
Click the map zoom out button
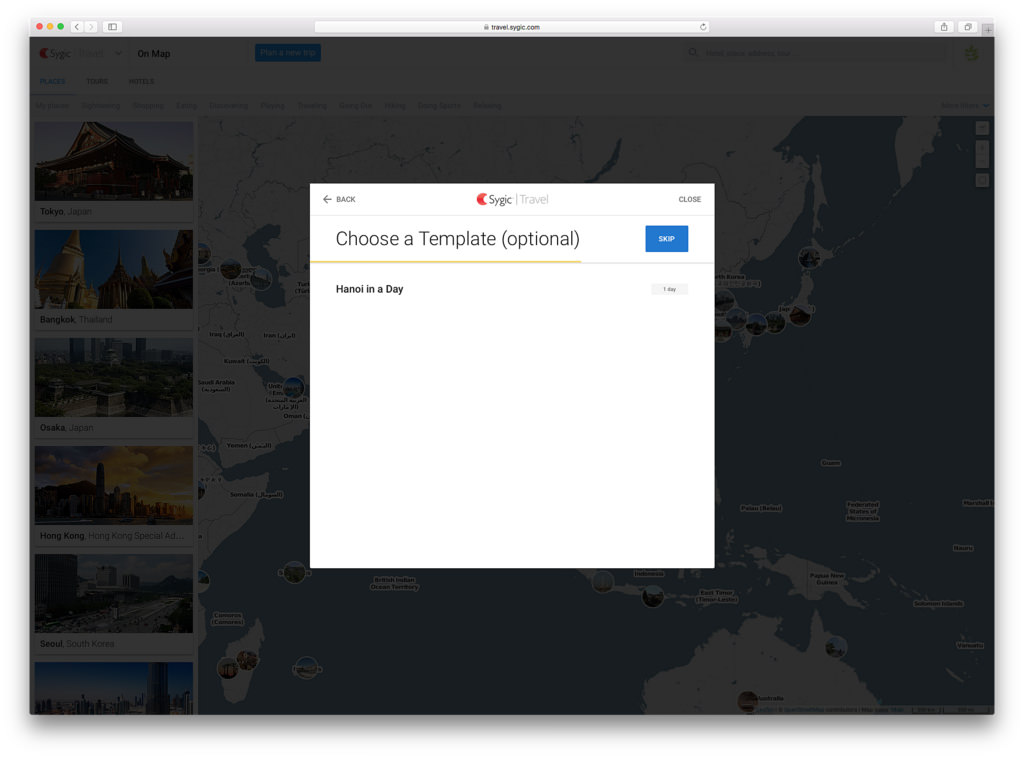tap(982, 160)
